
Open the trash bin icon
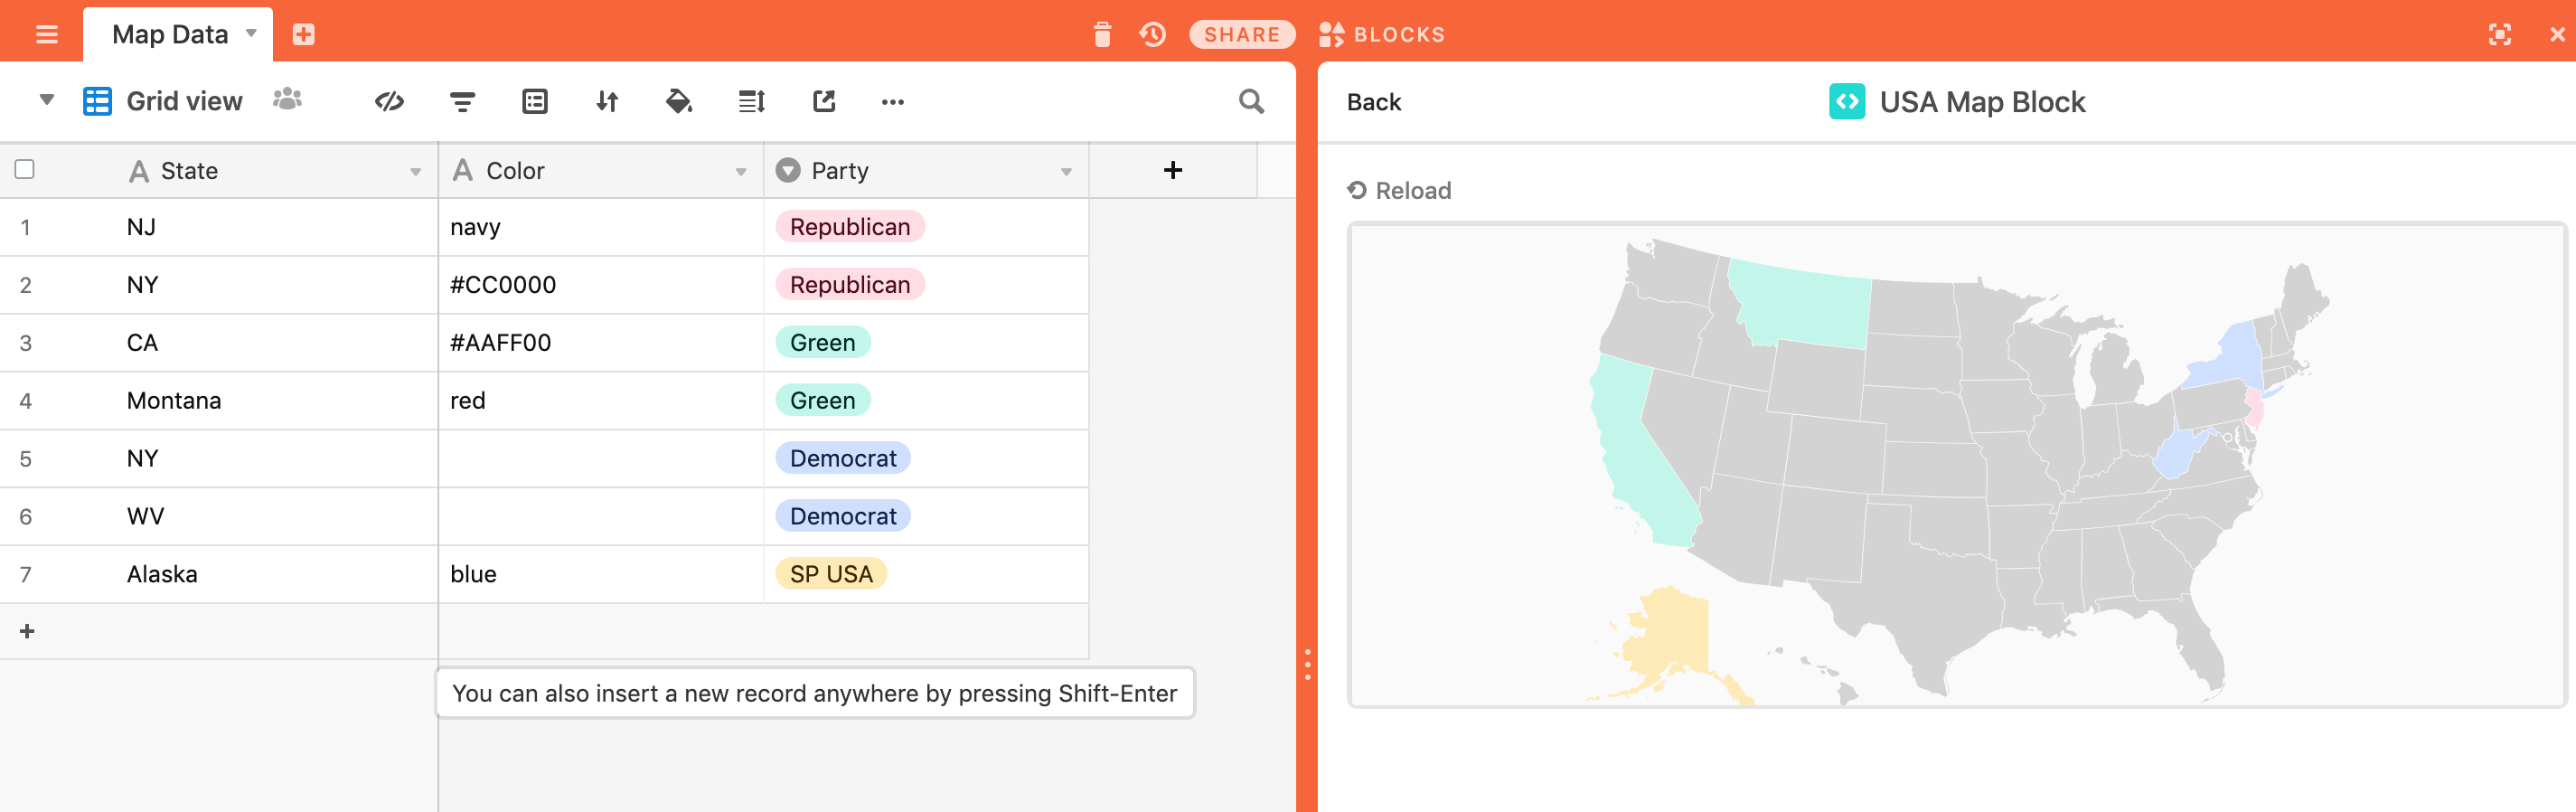pyautogui.click(x=1102, y=35)
